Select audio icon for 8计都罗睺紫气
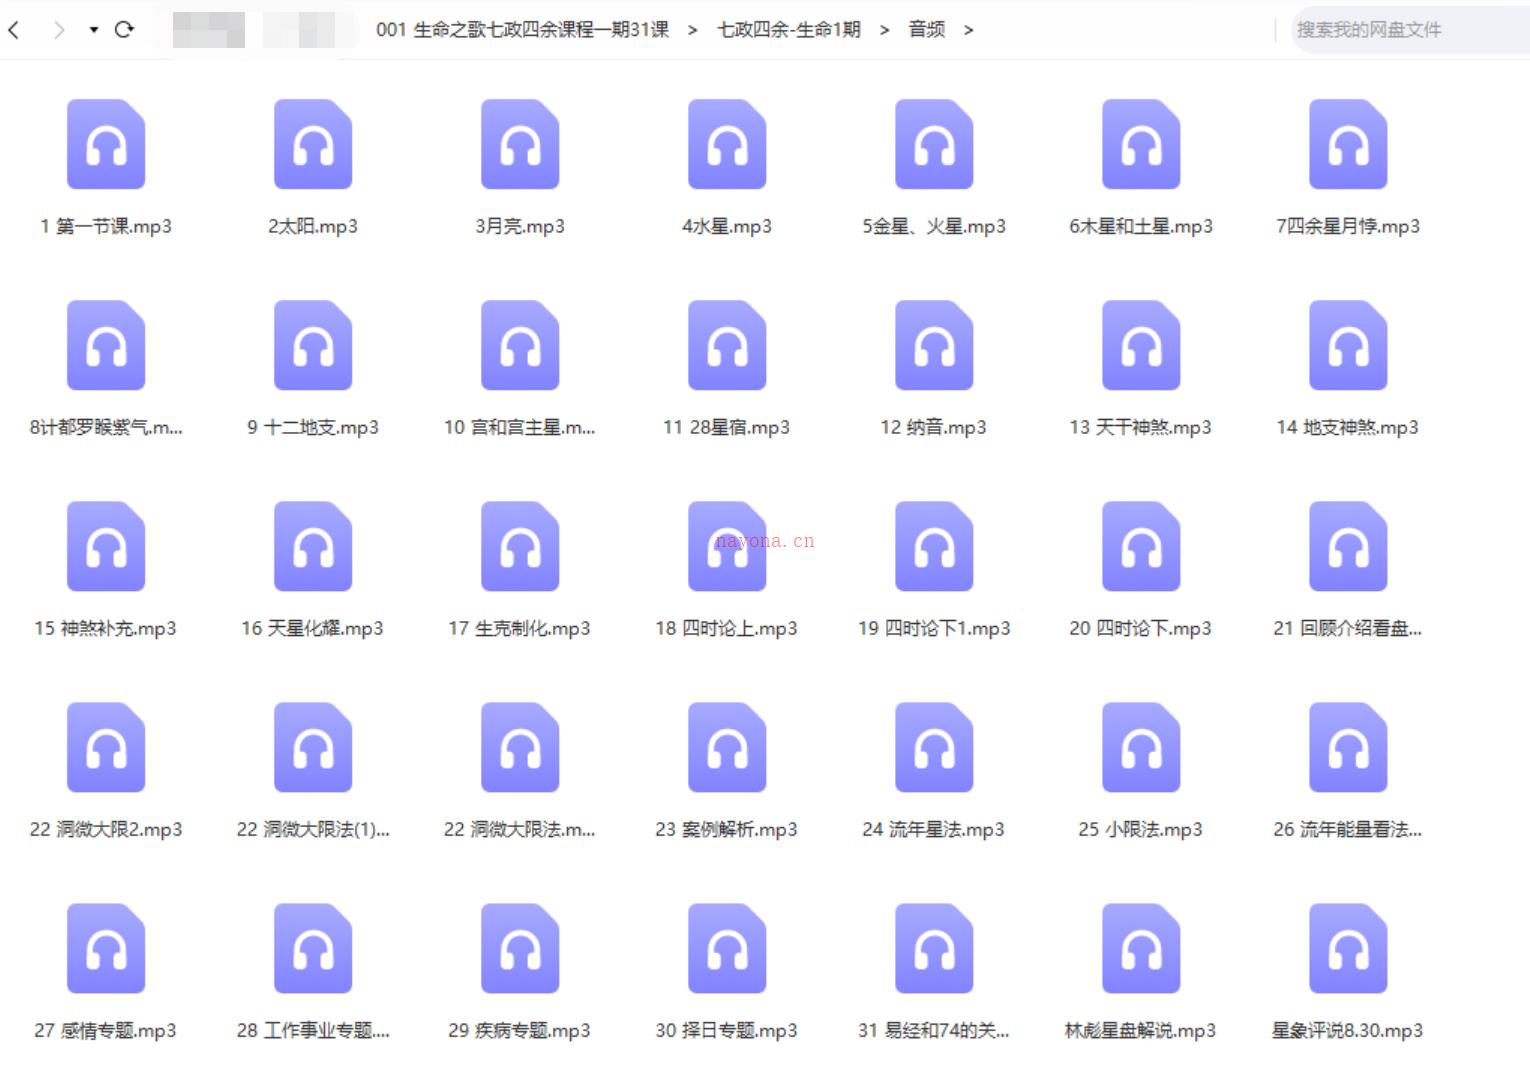This screenshot has width=1530, height=1080. 106,345
